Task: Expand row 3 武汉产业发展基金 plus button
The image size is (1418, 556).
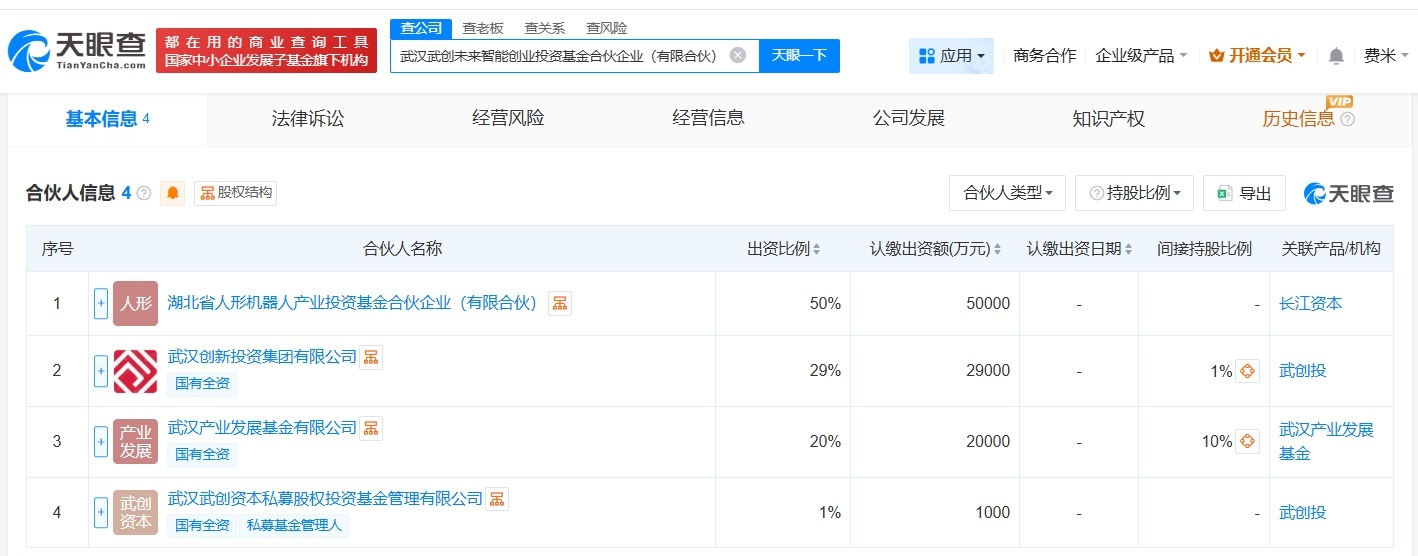Action: pos(101,441)
